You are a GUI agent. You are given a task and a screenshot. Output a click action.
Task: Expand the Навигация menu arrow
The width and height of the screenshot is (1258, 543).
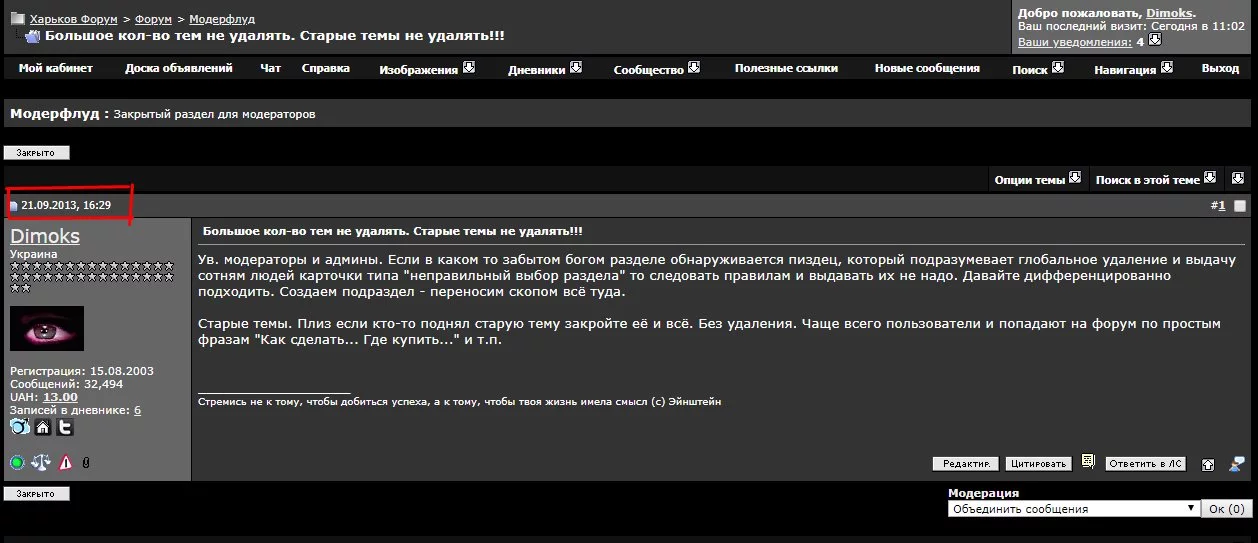click(1166, 67)
